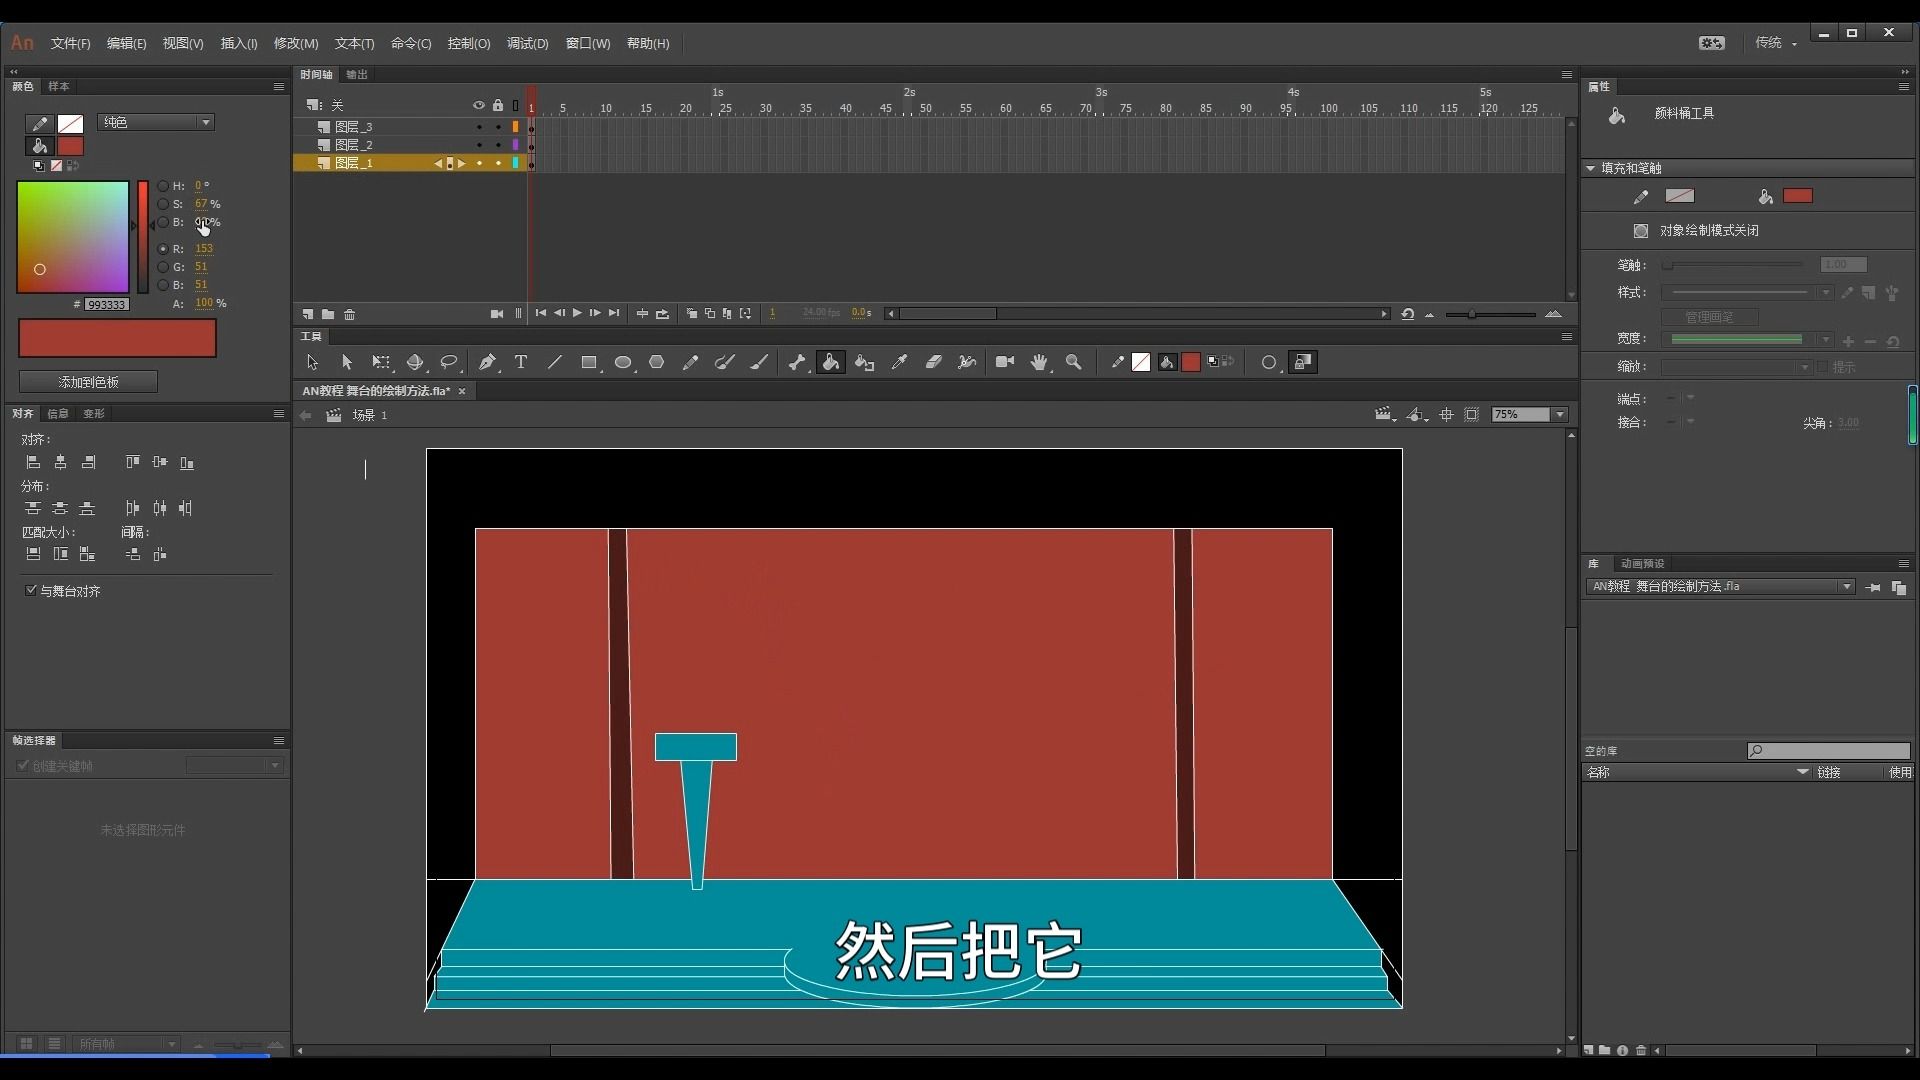Expand the 填充和笔触 properties panel

1592,167
